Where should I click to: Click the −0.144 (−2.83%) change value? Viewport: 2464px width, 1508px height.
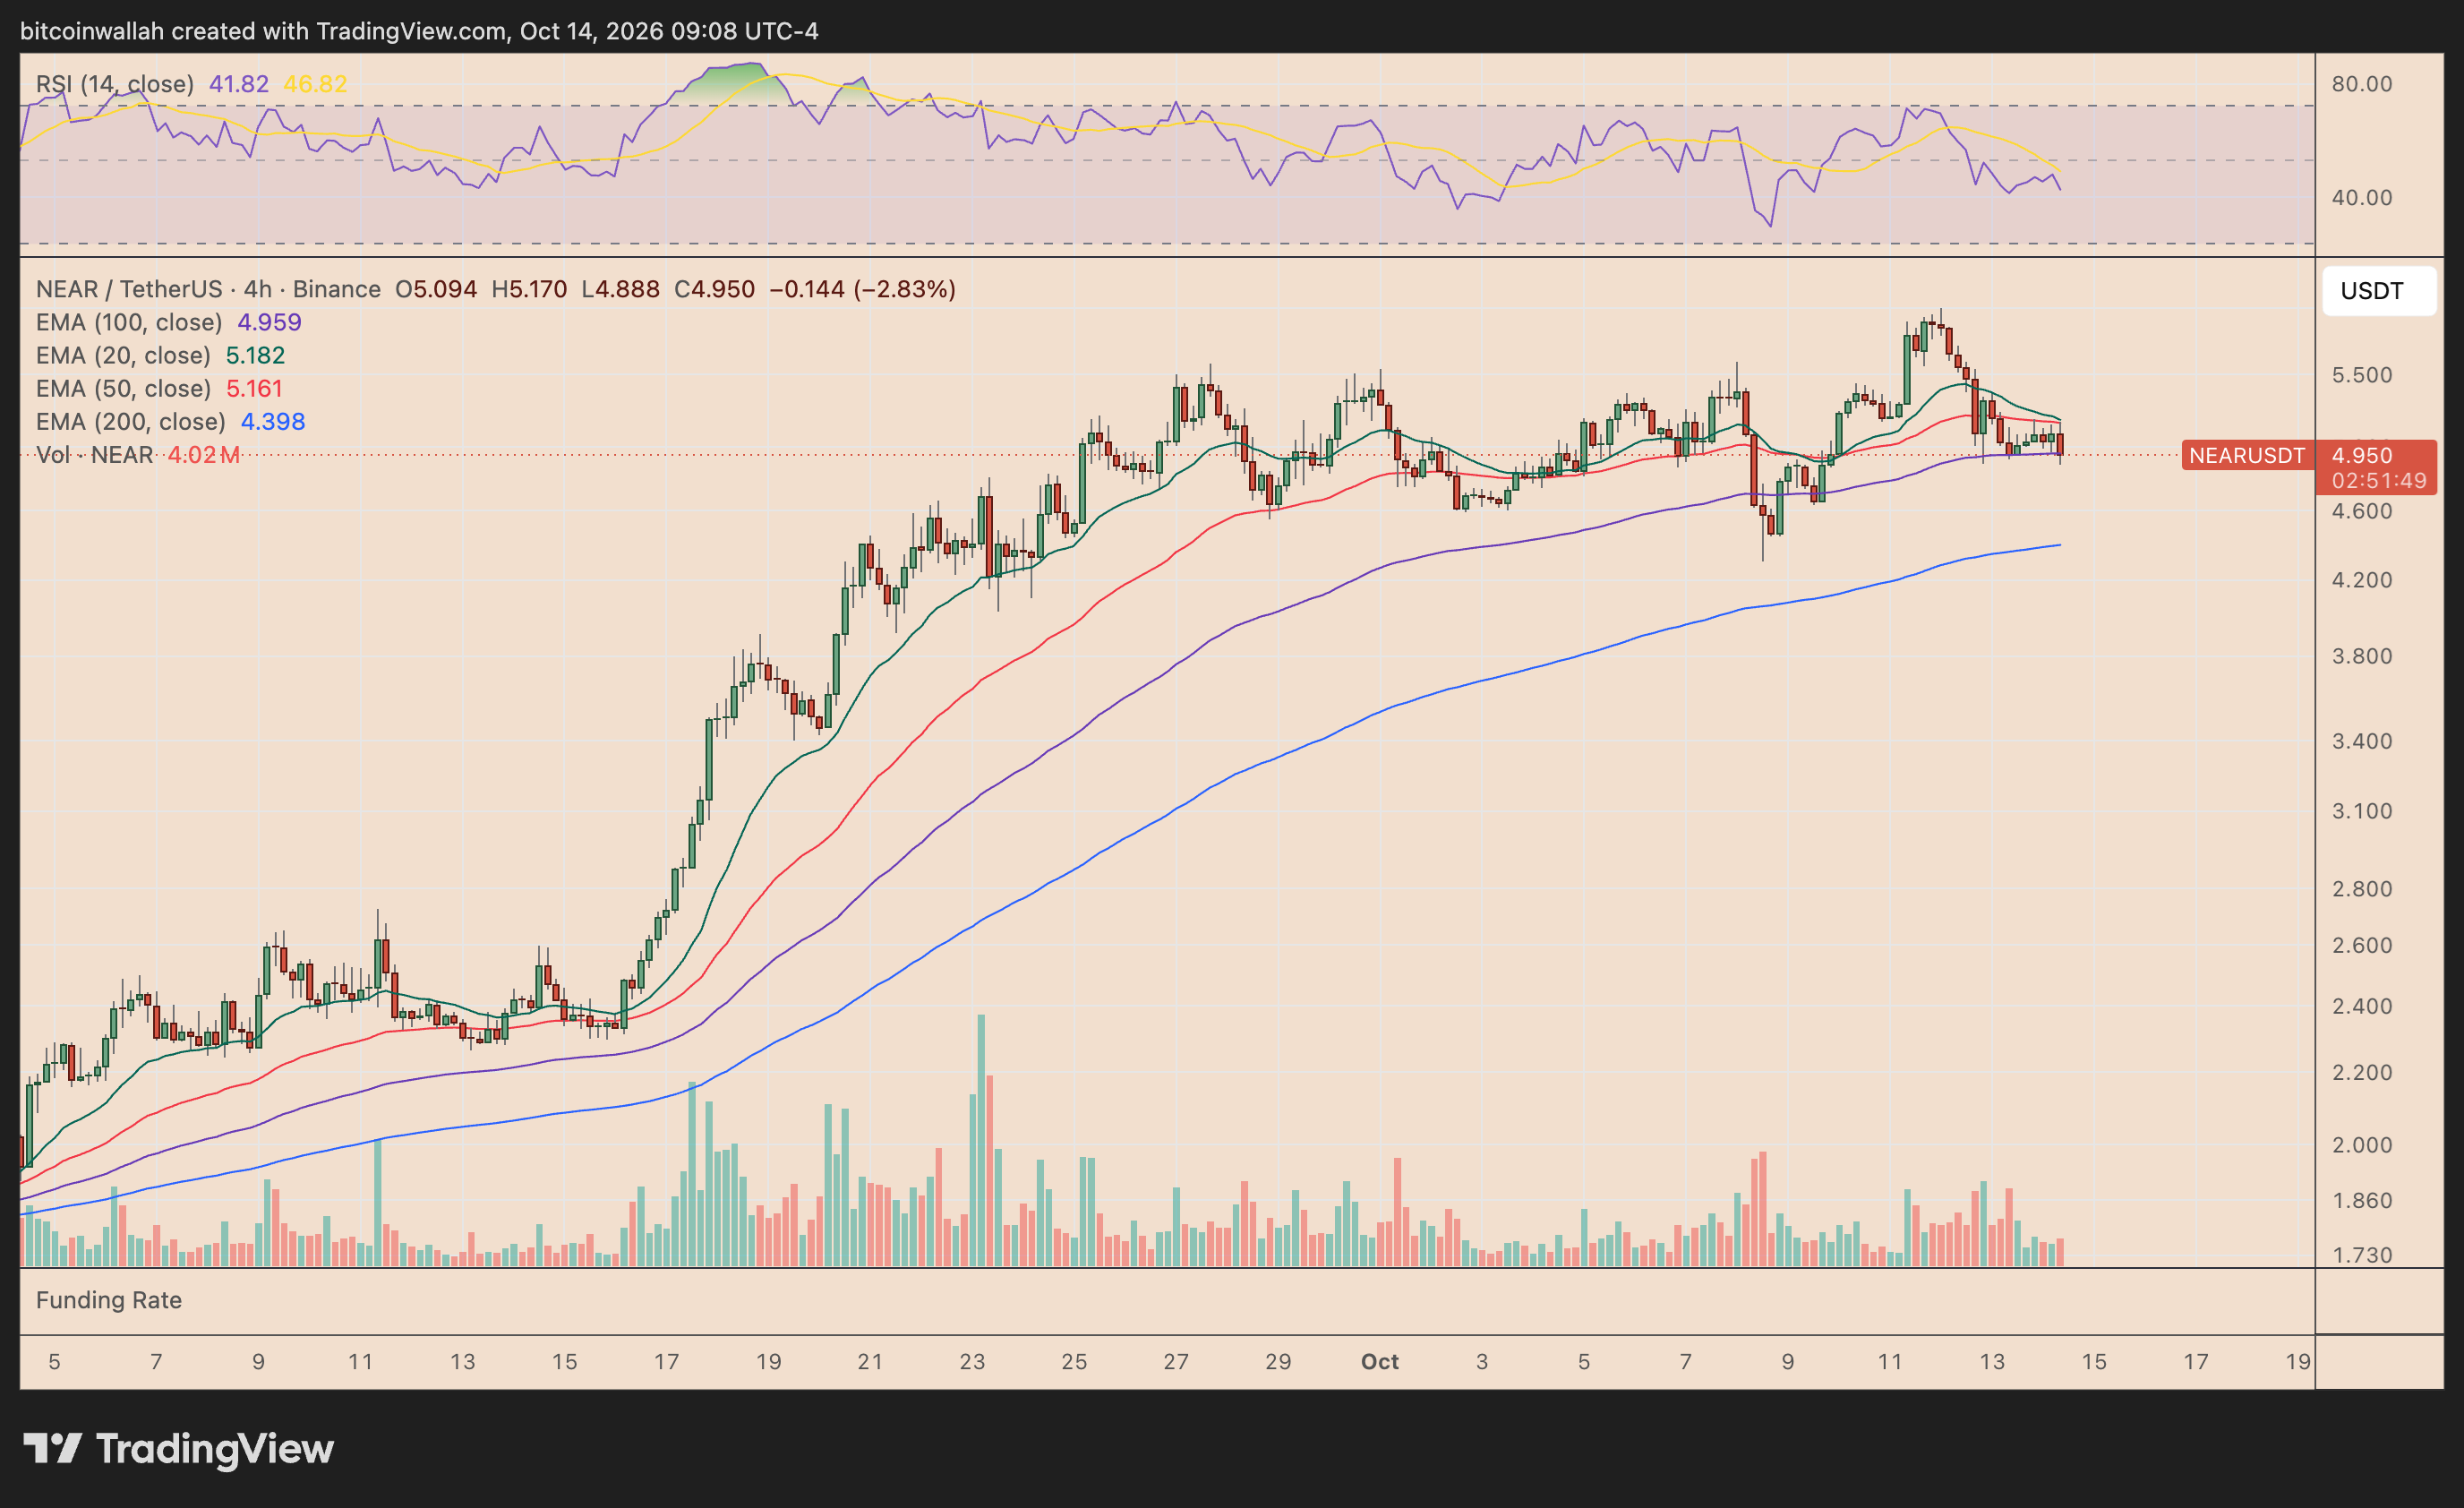862,289
